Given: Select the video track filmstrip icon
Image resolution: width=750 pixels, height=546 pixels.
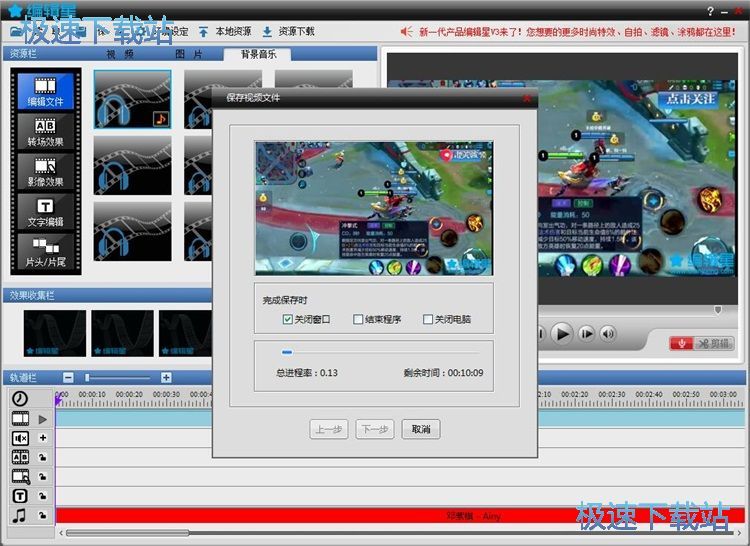Looking at the screenshot, I should [x=20, y=418].
